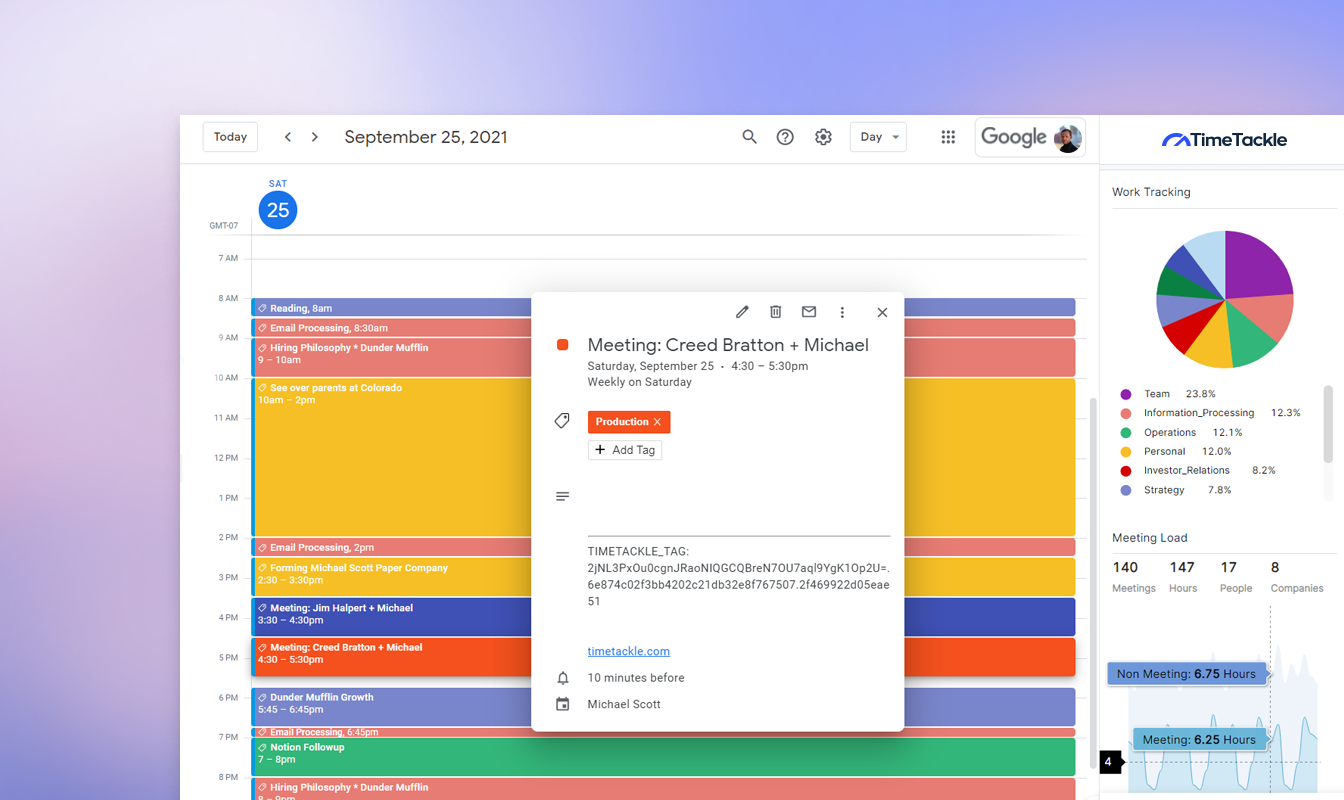1344x800 pixels.
Task: Click the popup event title text
Action: [728, 345]
